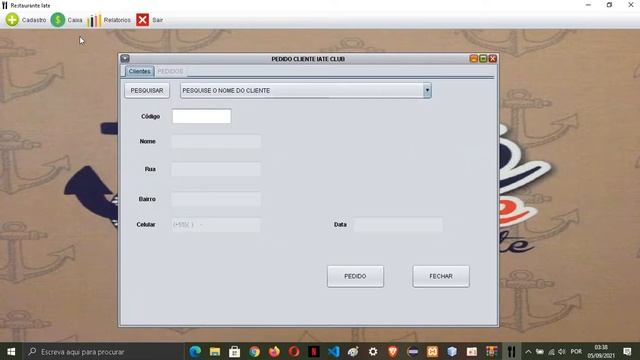640x360 pixels.
Task: Close the PEDIDO CLIENTE IATE CLUB dialog
Action: click(x=493, y=59)
